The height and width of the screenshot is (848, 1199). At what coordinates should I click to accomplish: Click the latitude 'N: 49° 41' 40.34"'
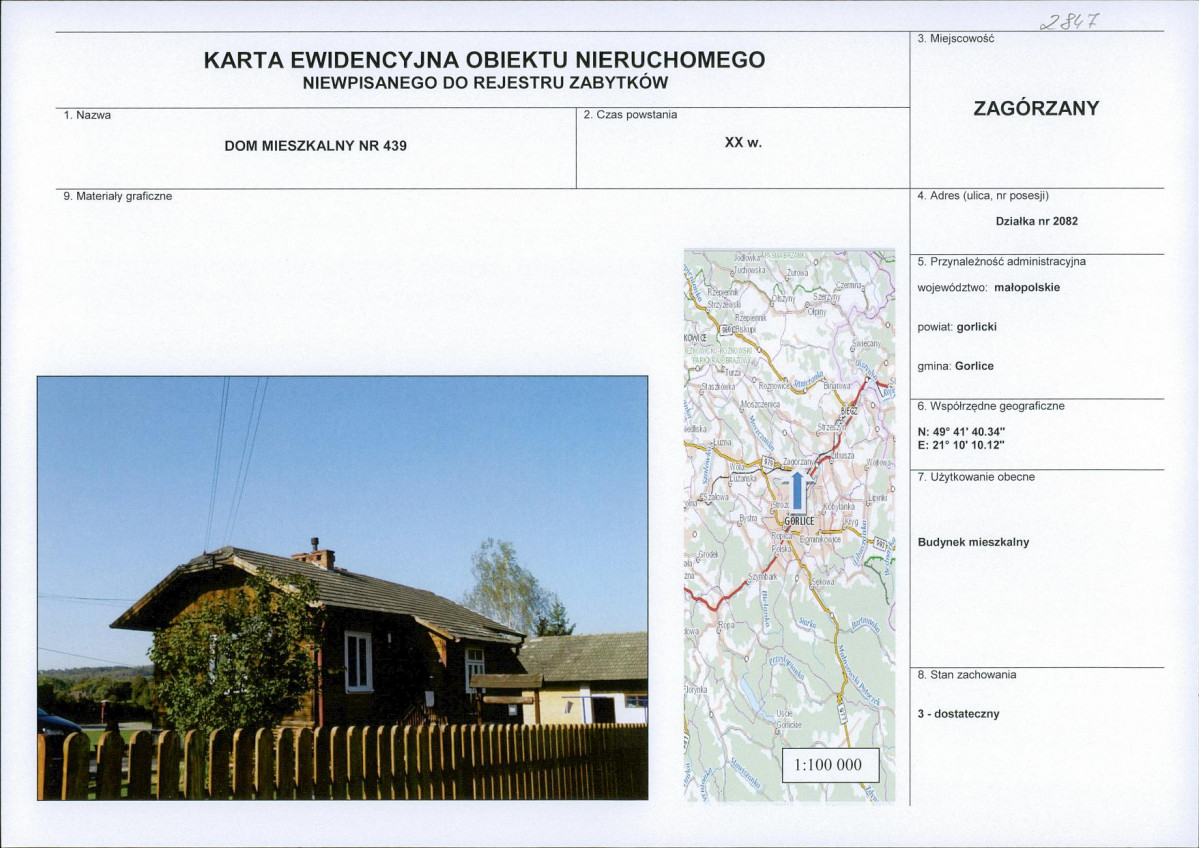pos(961,431)
